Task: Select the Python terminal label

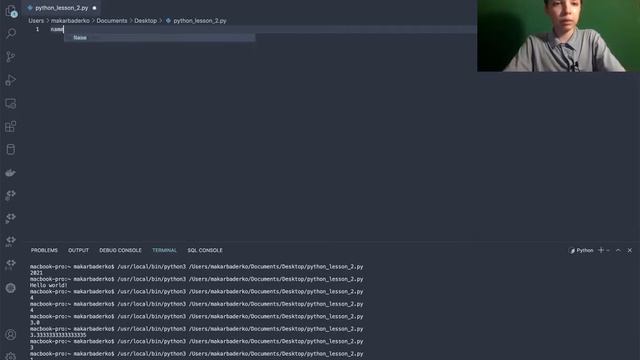Action: pos(584,250)
